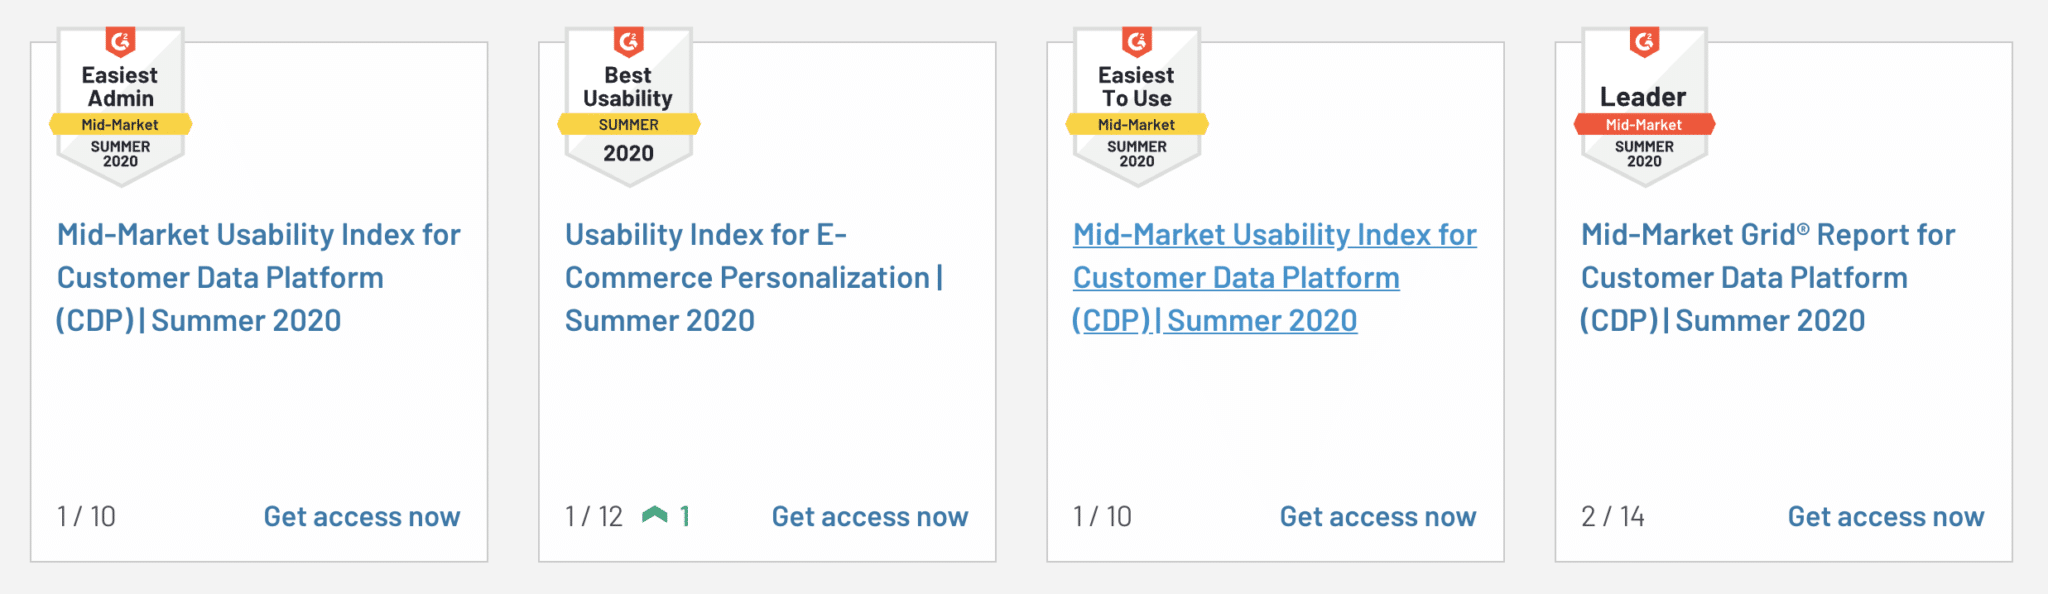Screen dimensions: 2048x594
Task: Click the Best Usability Summer 2020 badge
Action: click(x=628, y=107)
